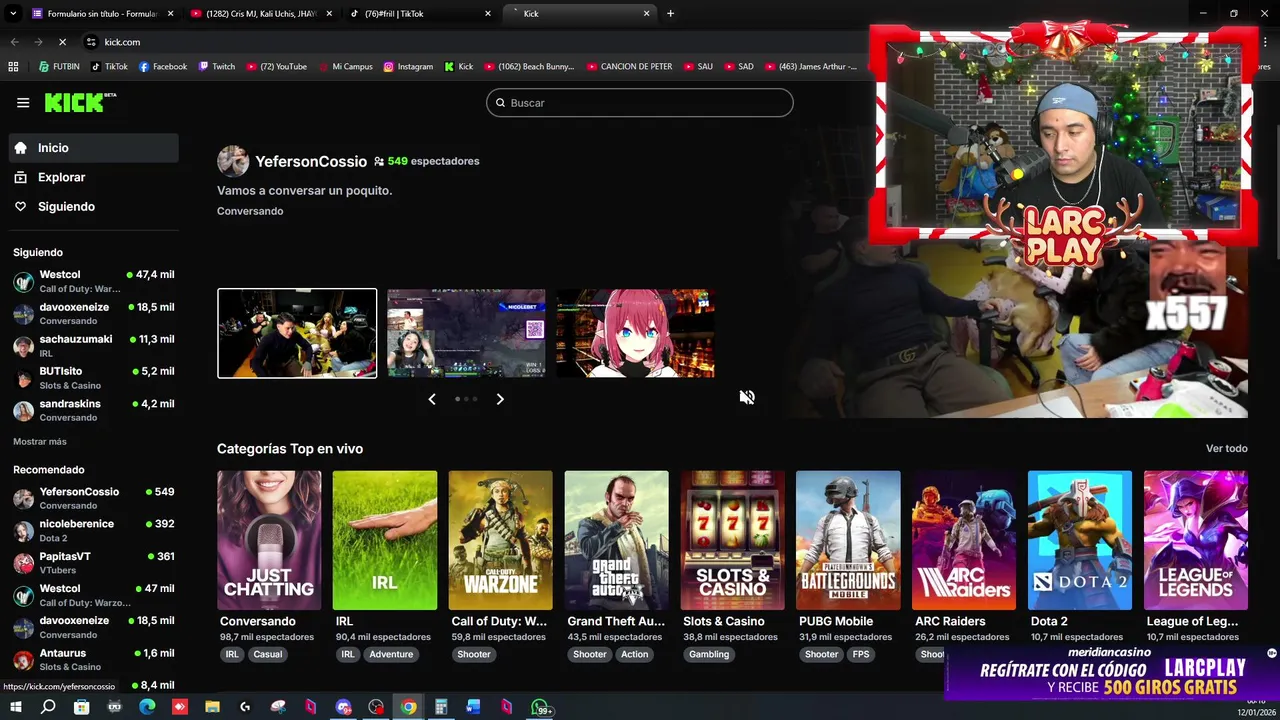Go back to the previous page
This screenshot has height=720, width=1280.
14,42
